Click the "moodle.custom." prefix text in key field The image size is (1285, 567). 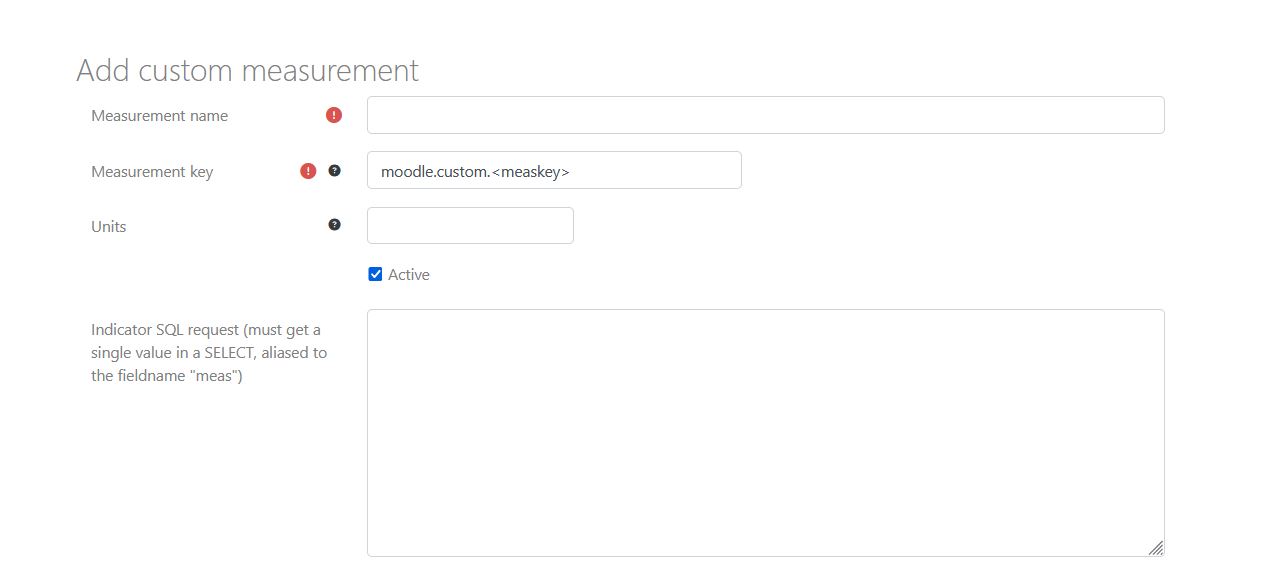coord(435,172)
